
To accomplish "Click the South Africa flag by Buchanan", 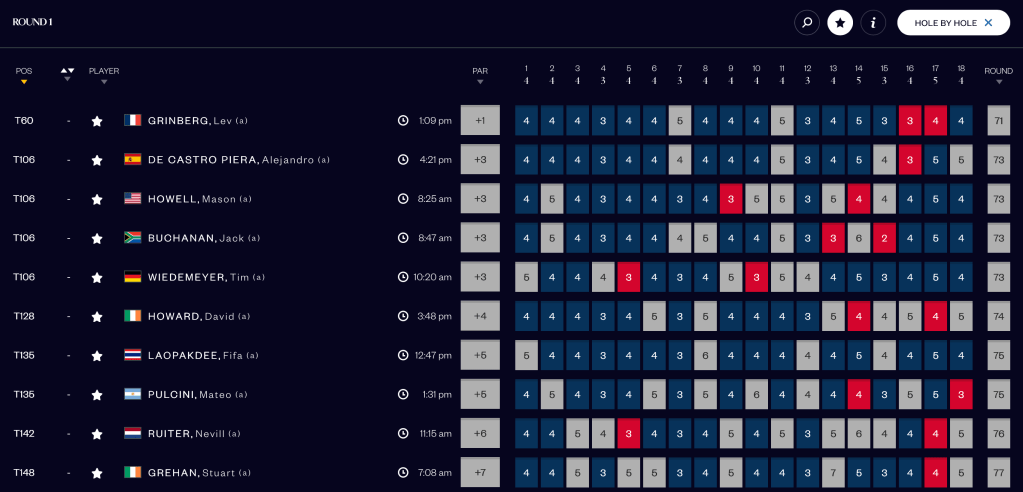I will (x=132, y=238).
